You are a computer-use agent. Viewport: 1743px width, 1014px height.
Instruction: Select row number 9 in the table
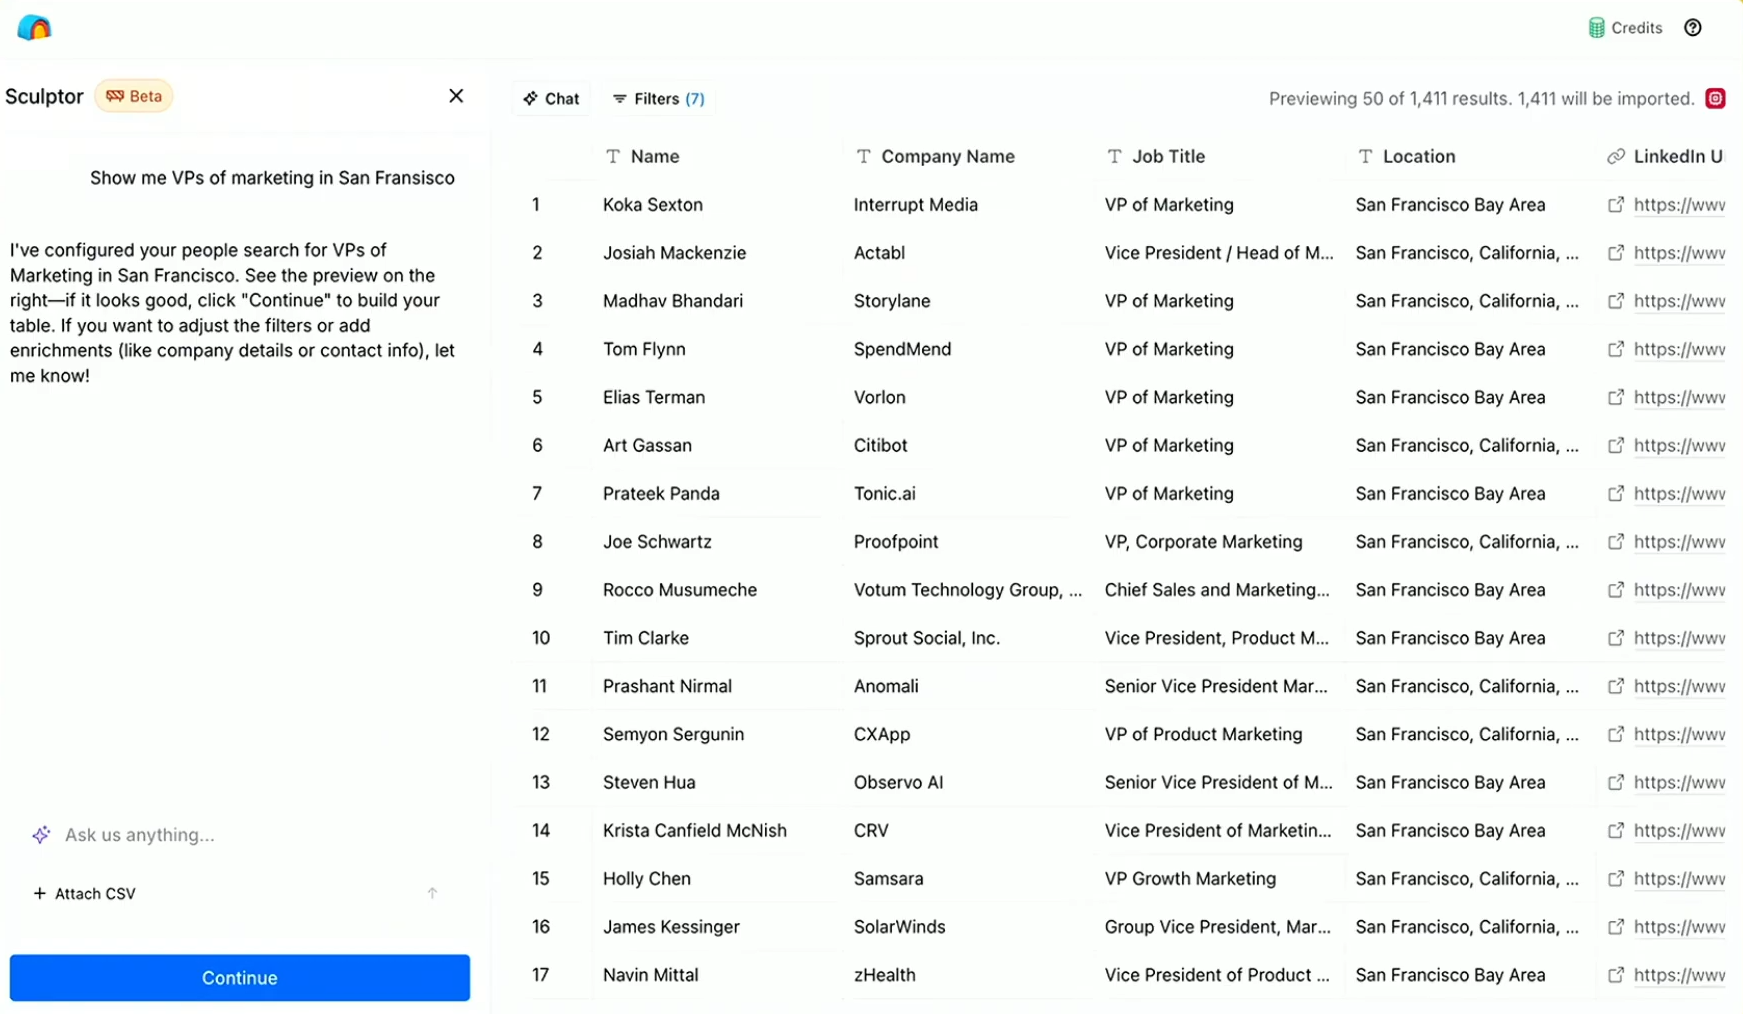coord(537,590)
